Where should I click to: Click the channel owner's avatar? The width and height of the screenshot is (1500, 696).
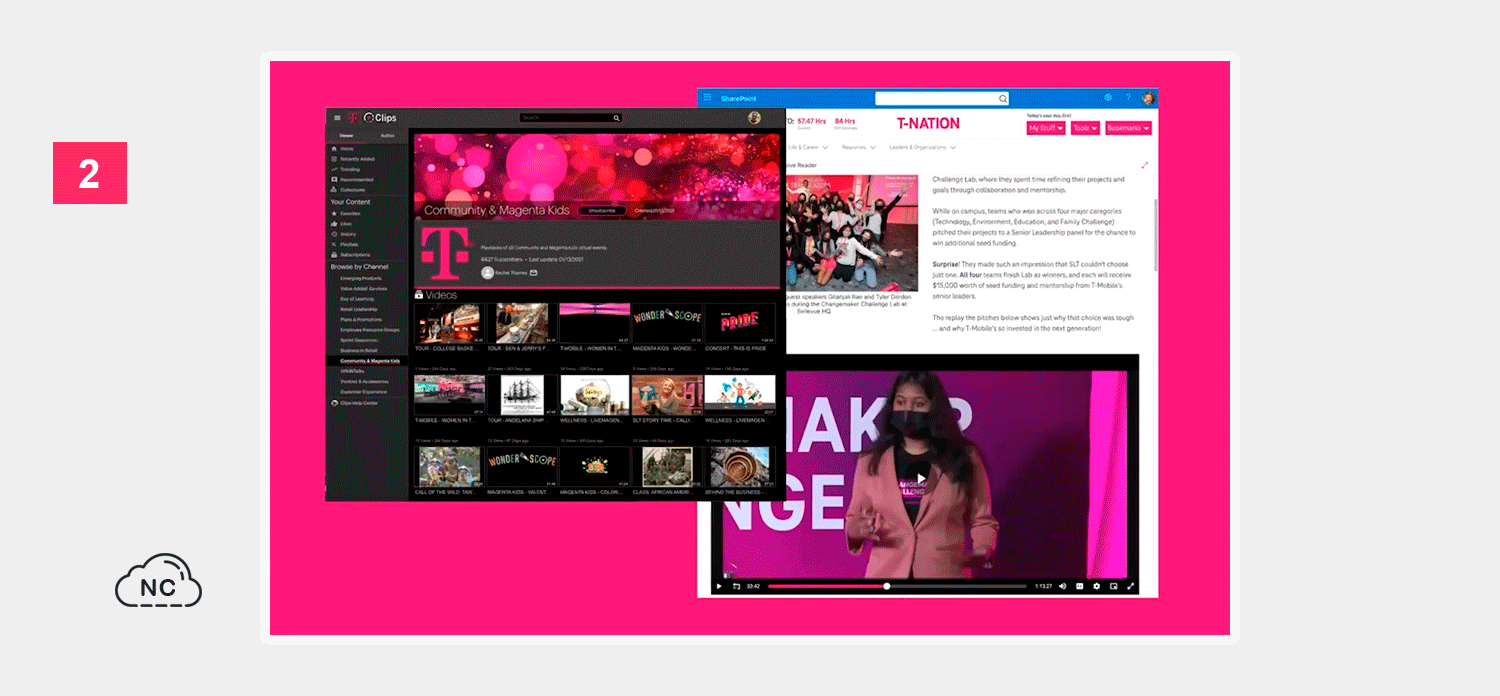point(487,272)
